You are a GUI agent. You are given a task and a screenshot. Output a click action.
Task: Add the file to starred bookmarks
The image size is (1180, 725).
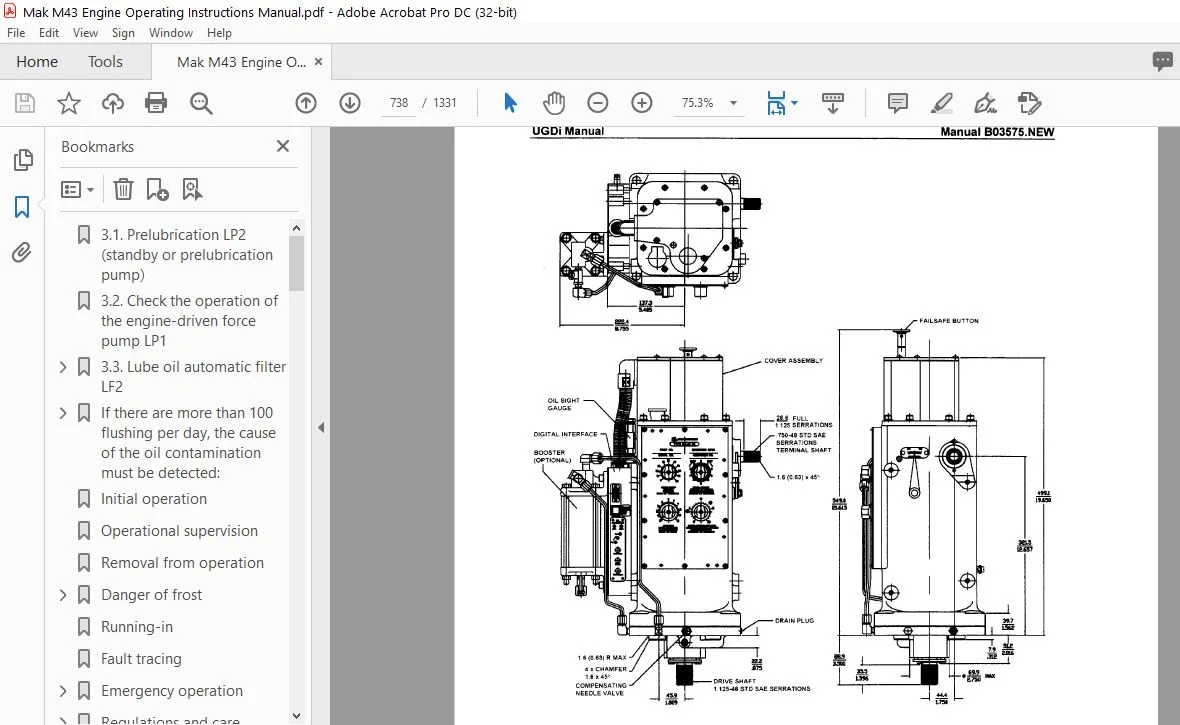(x=68, y=103)
